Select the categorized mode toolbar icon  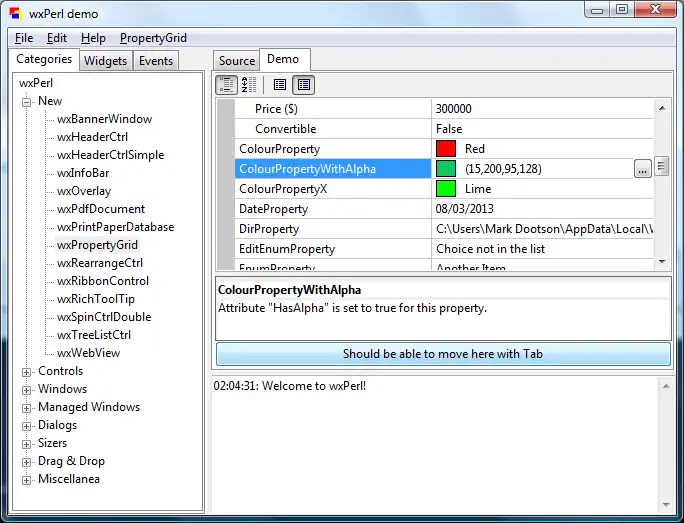coord(226,85)
